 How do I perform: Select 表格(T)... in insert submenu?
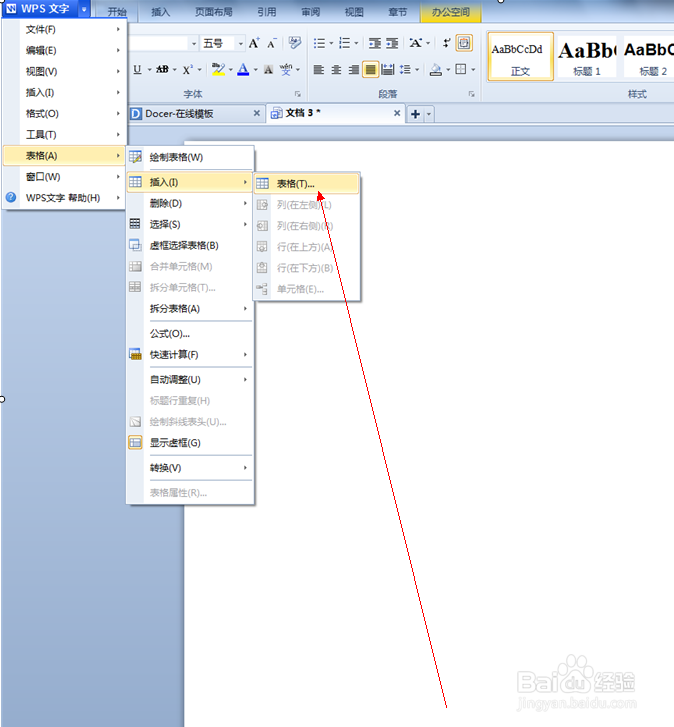tap(307, 184)
